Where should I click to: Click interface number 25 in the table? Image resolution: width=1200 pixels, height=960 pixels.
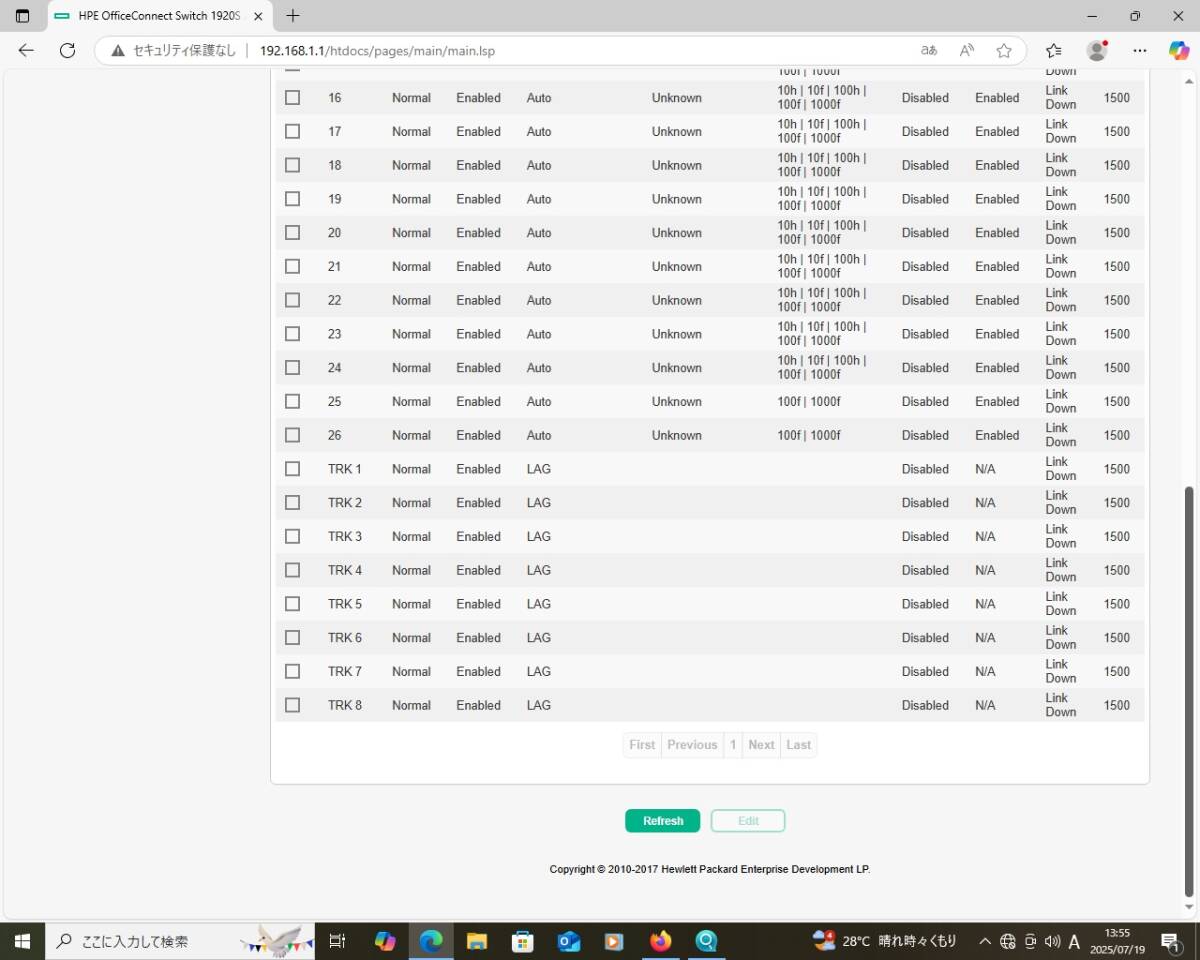pos(334,401)
